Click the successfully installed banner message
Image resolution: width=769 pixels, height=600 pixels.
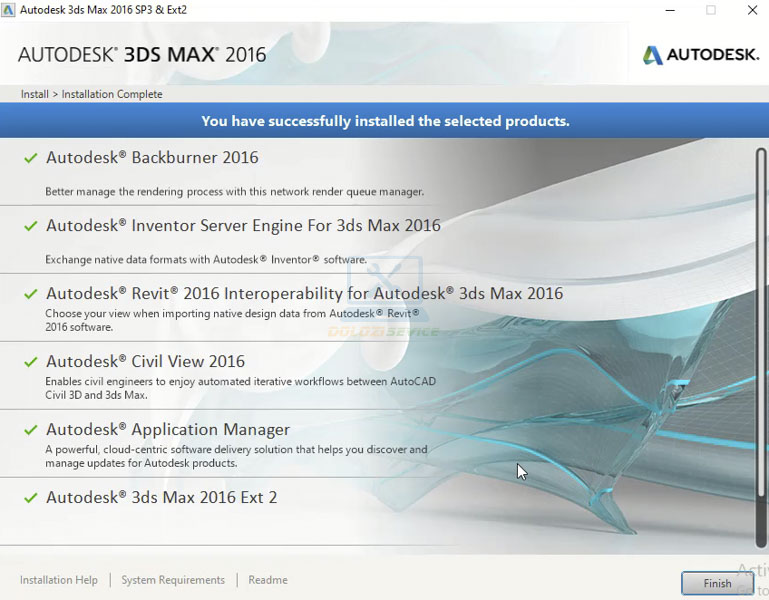coord(385,121)
